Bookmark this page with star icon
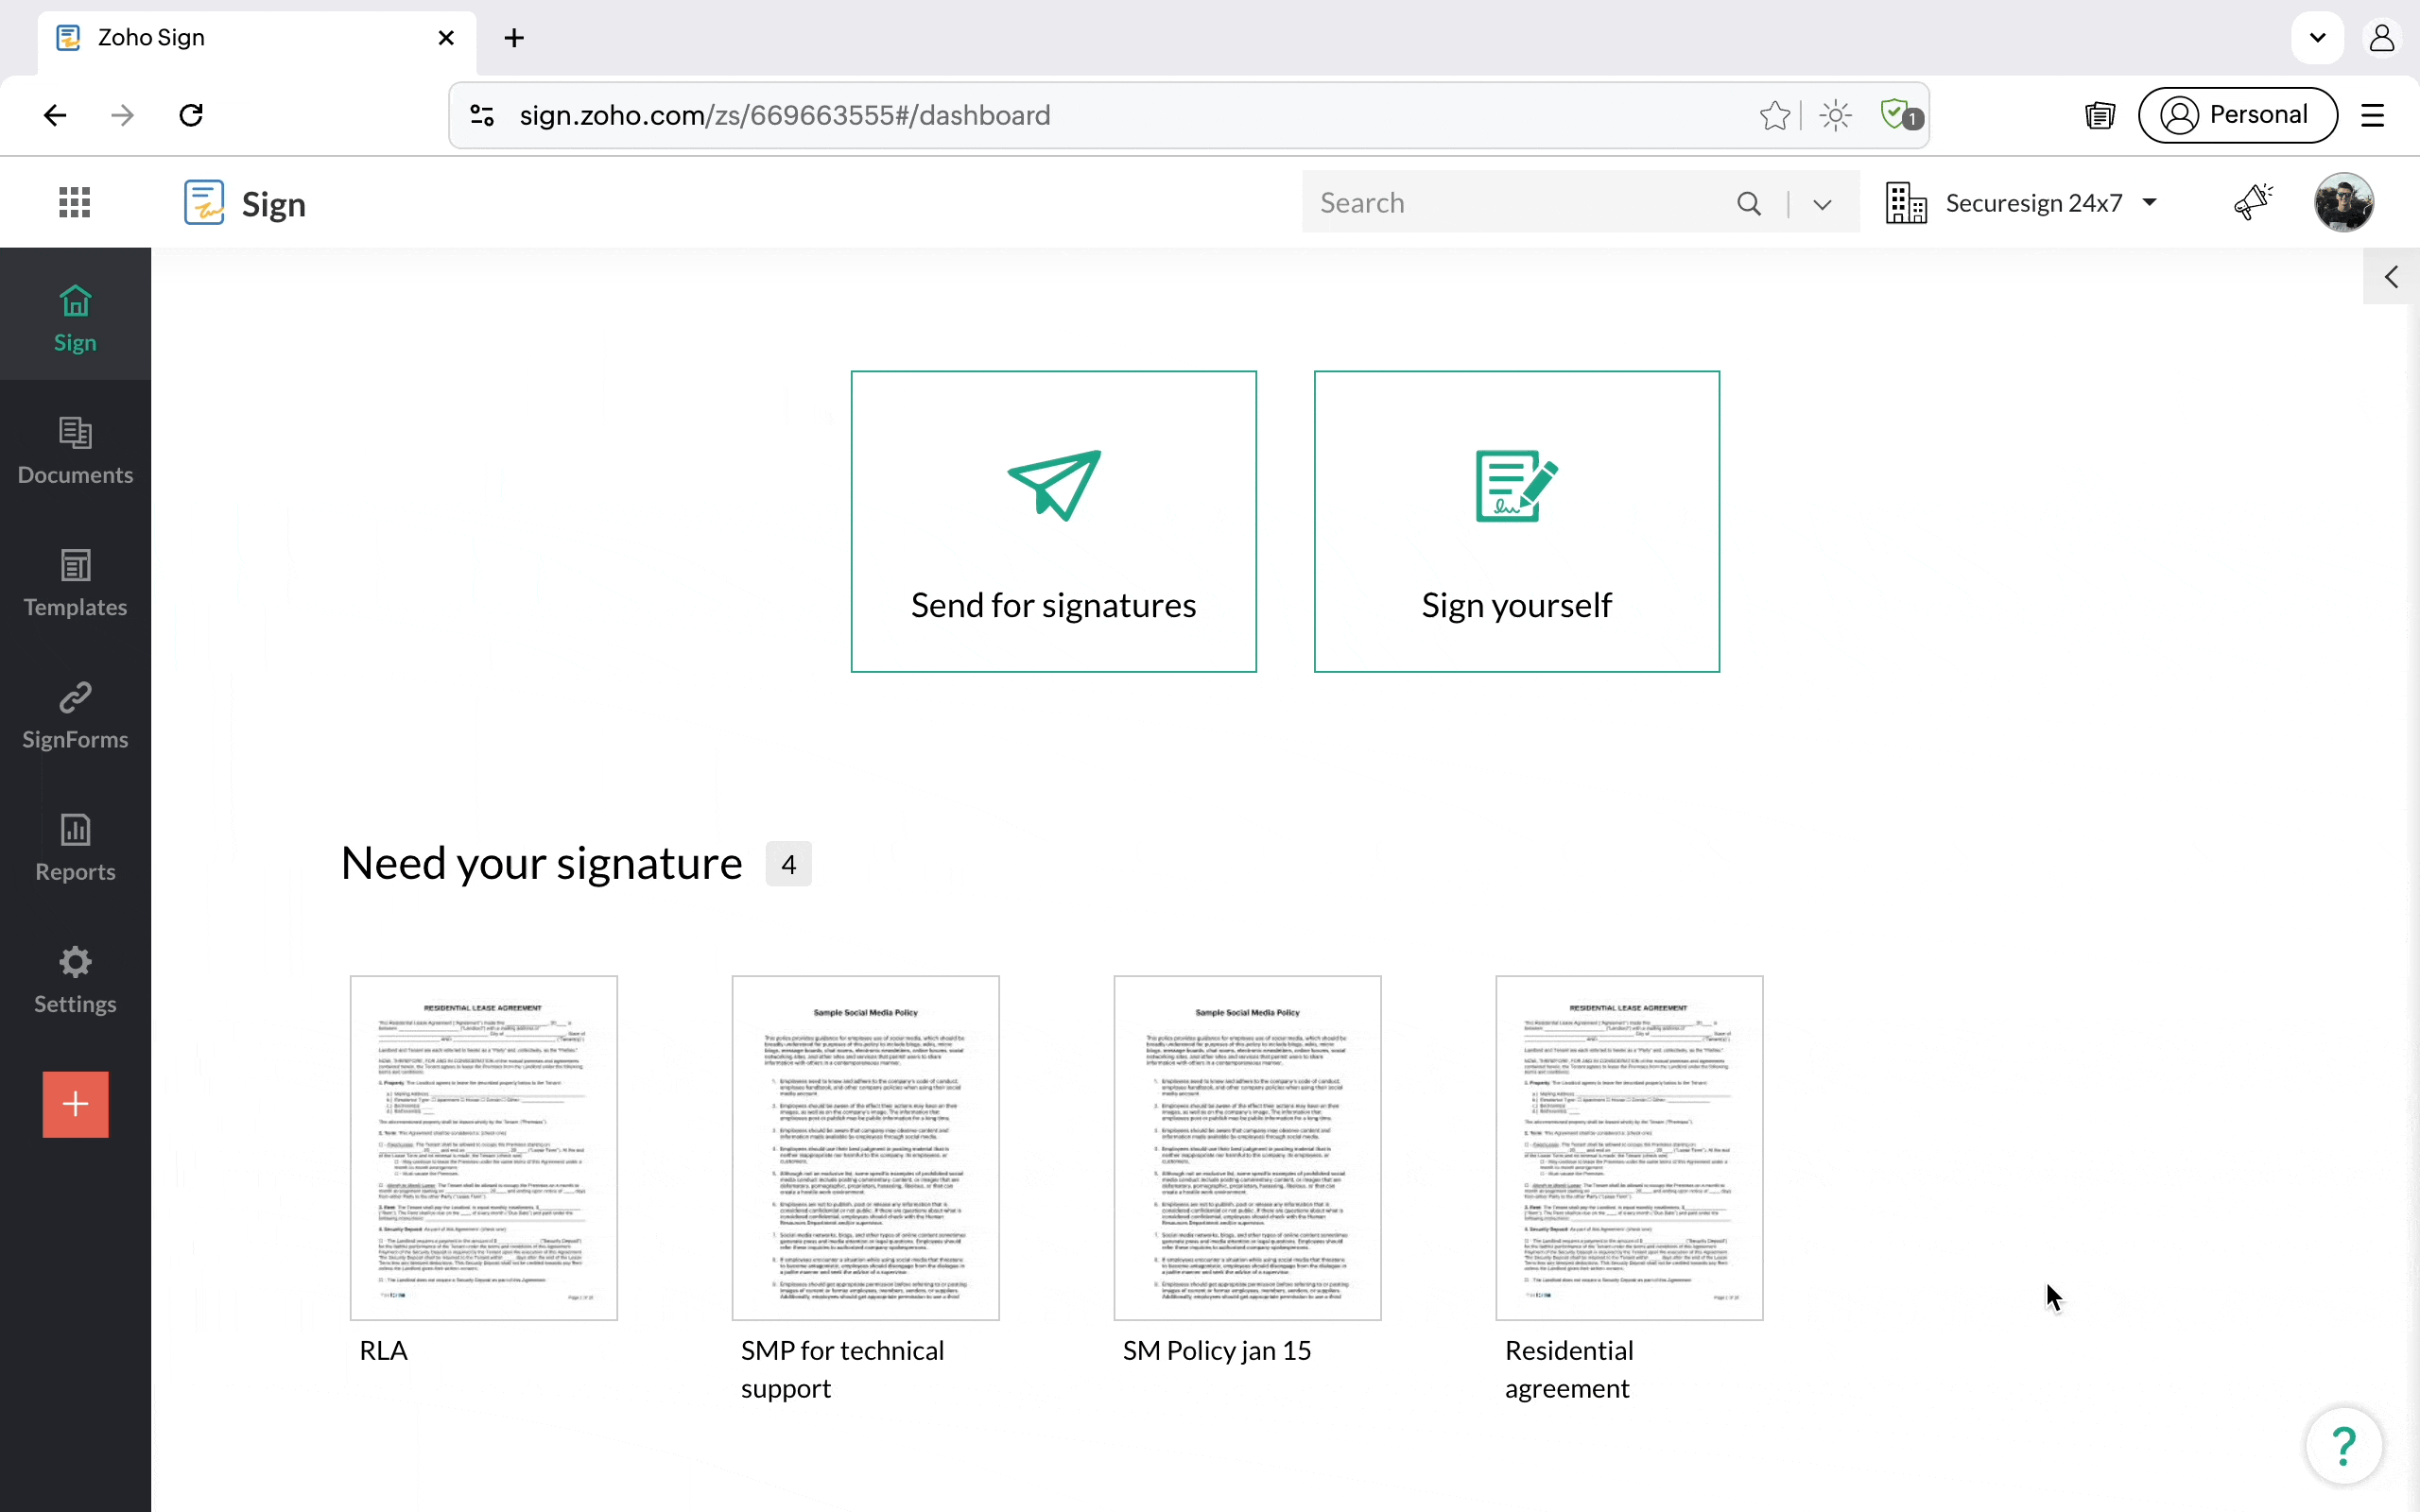The image size is (2420, 1512). [1774, 115]
